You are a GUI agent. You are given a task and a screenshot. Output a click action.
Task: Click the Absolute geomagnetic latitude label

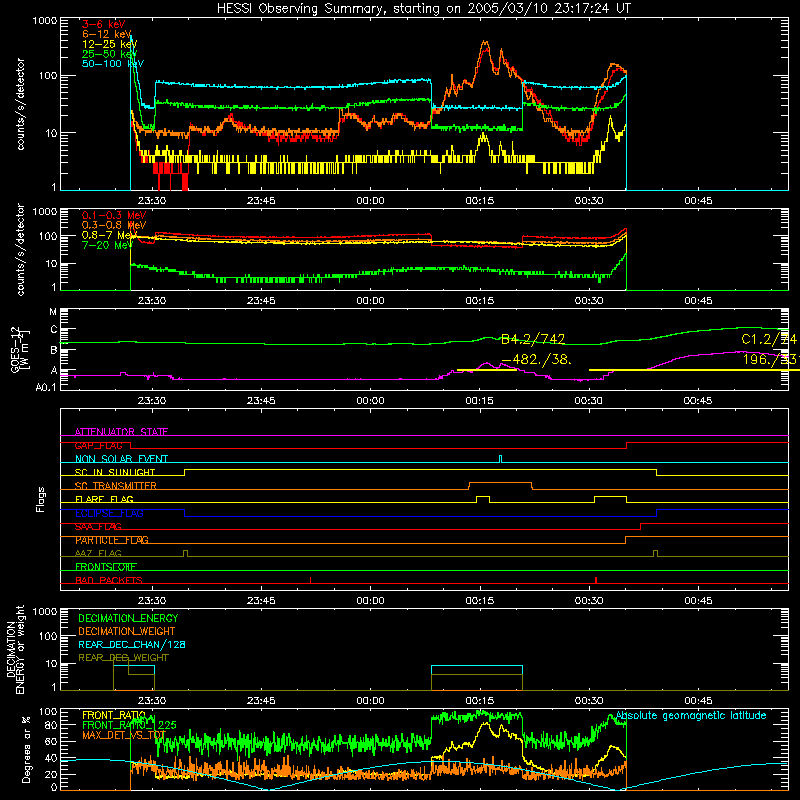[x=691, y=716]
